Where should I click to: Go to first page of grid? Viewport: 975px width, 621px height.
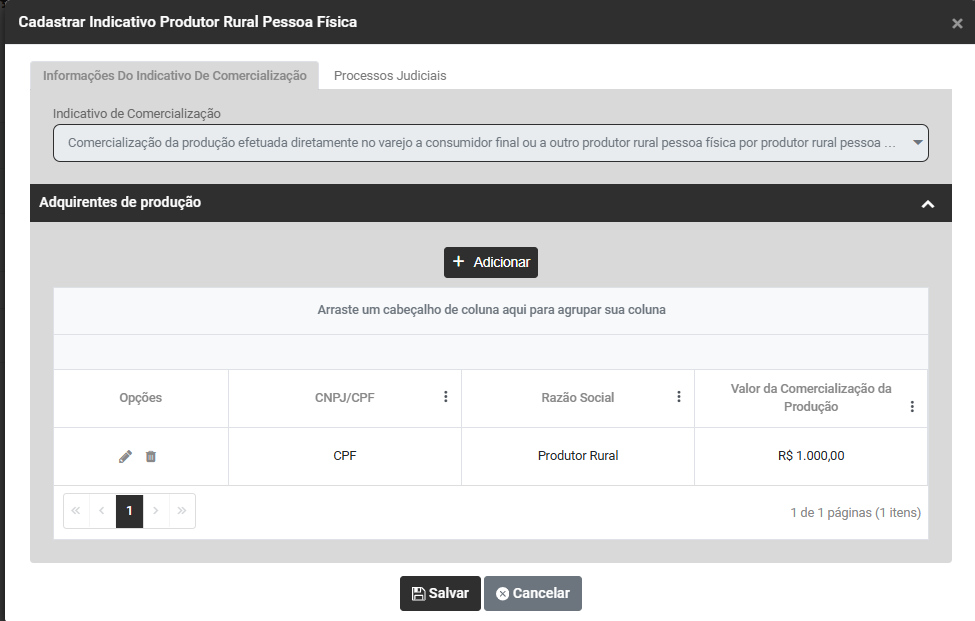76,510
